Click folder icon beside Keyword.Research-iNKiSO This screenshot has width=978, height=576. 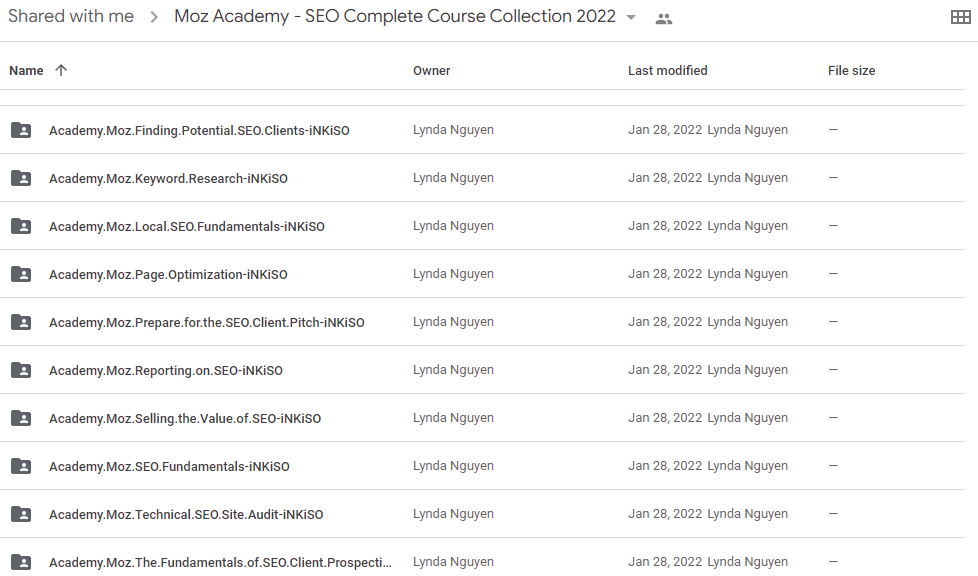[x=21, y=178]
